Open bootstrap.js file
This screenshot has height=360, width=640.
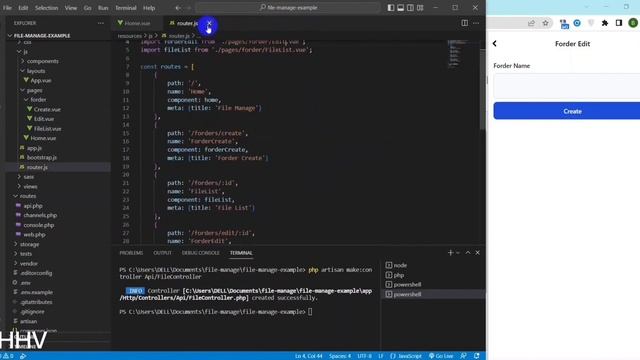[x=42, y=158]
